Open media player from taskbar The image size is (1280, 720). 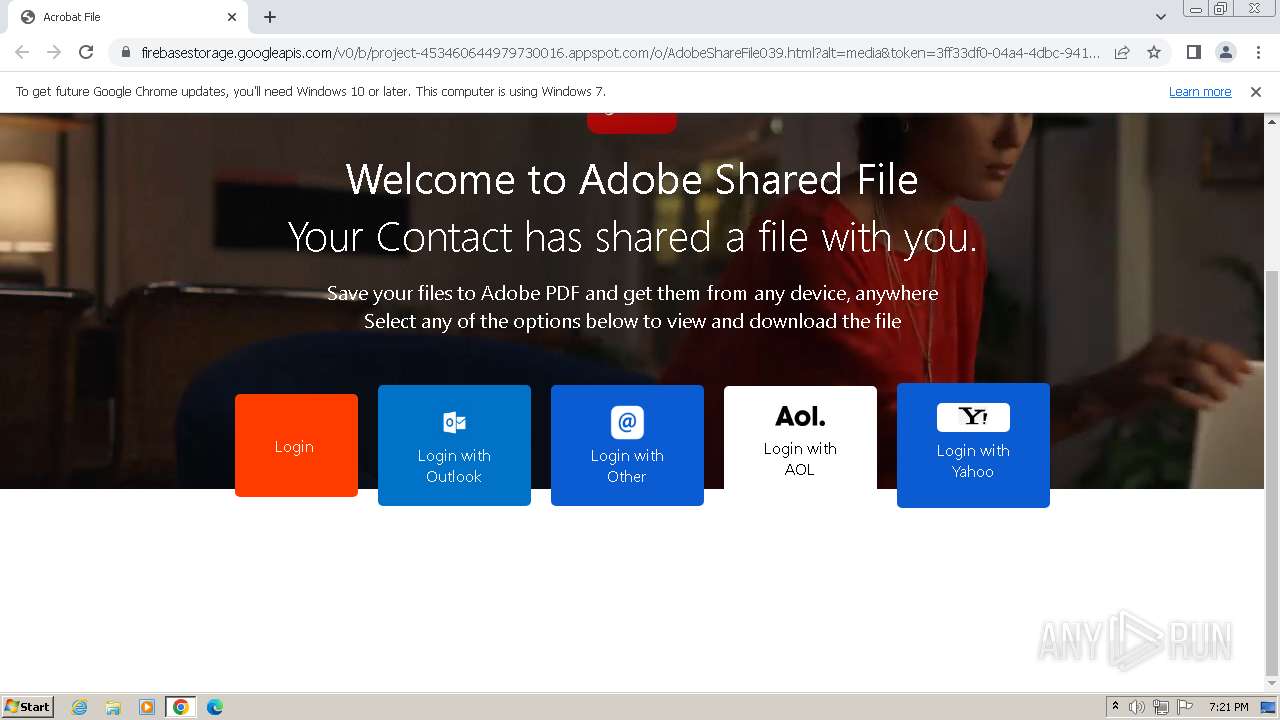click(147, 707)
